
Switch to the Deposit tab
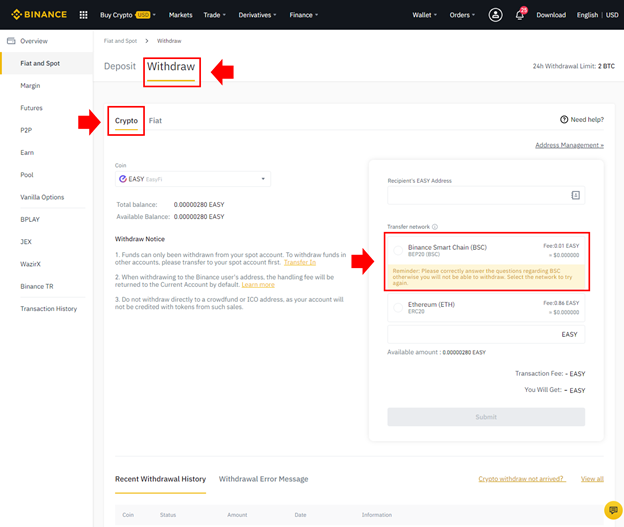tap(120, 66)
